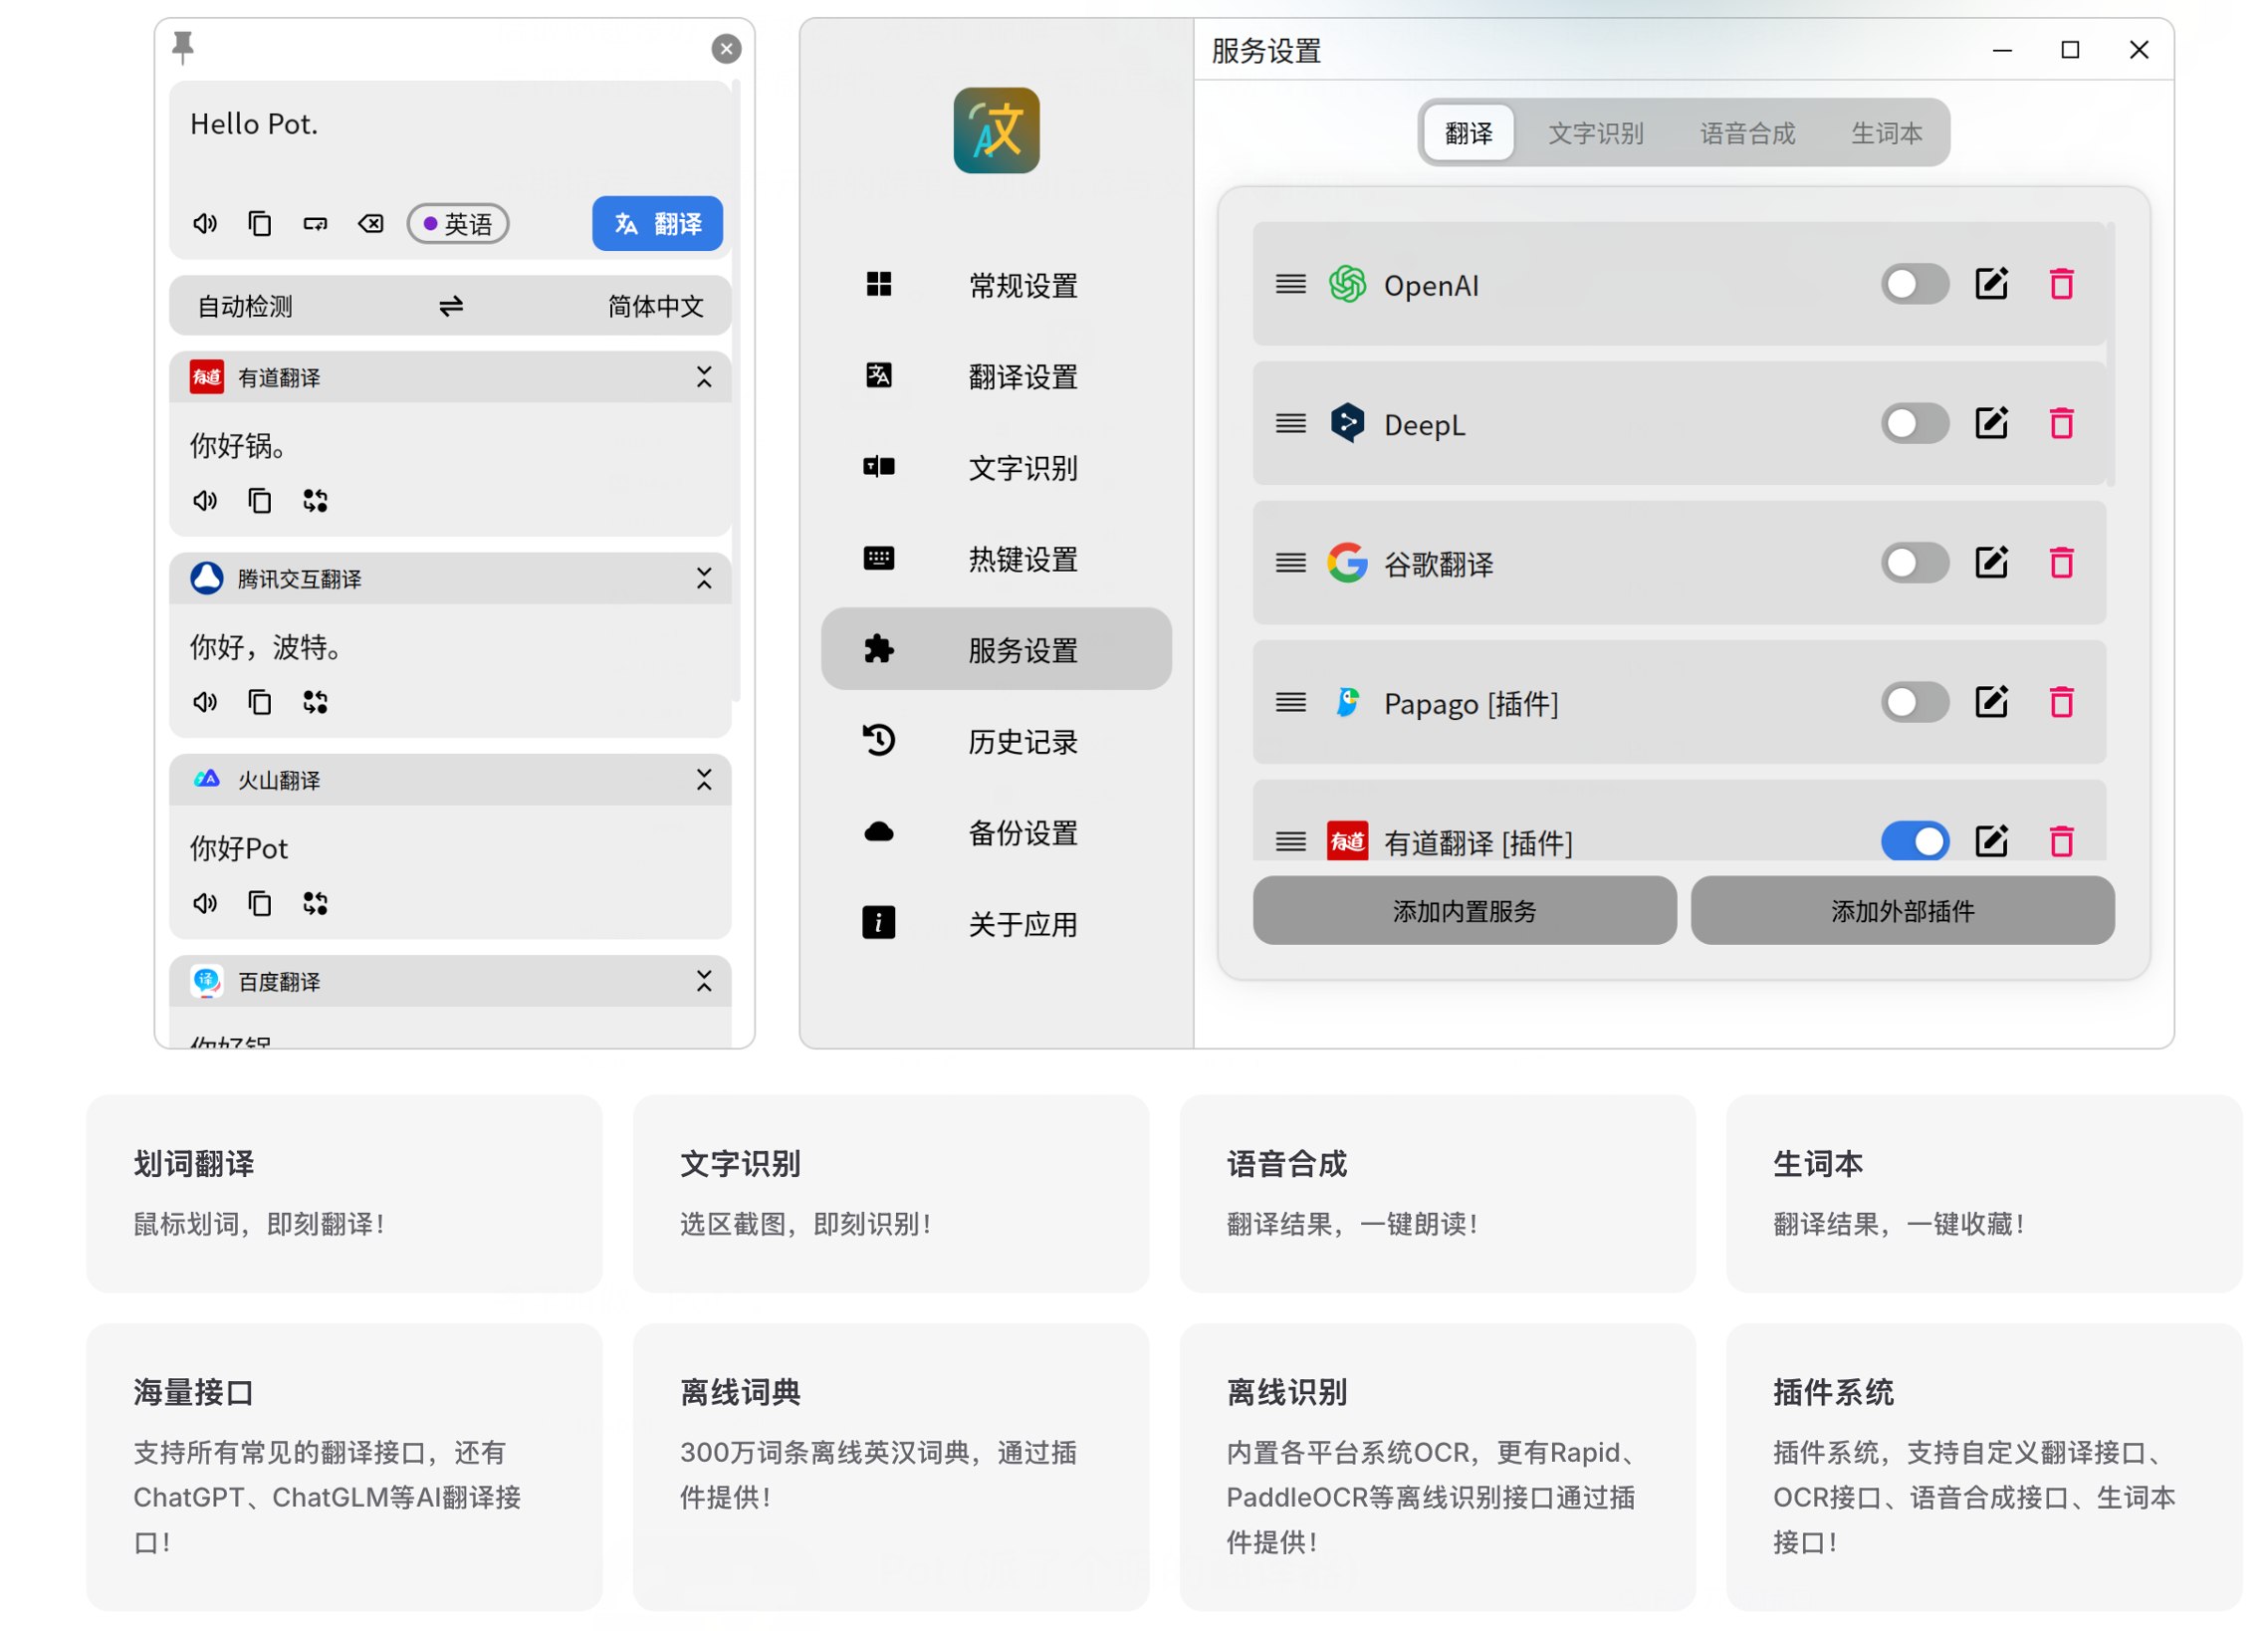Pin the translation window with pushpin icon
2268x1631 pixels.
183,47
